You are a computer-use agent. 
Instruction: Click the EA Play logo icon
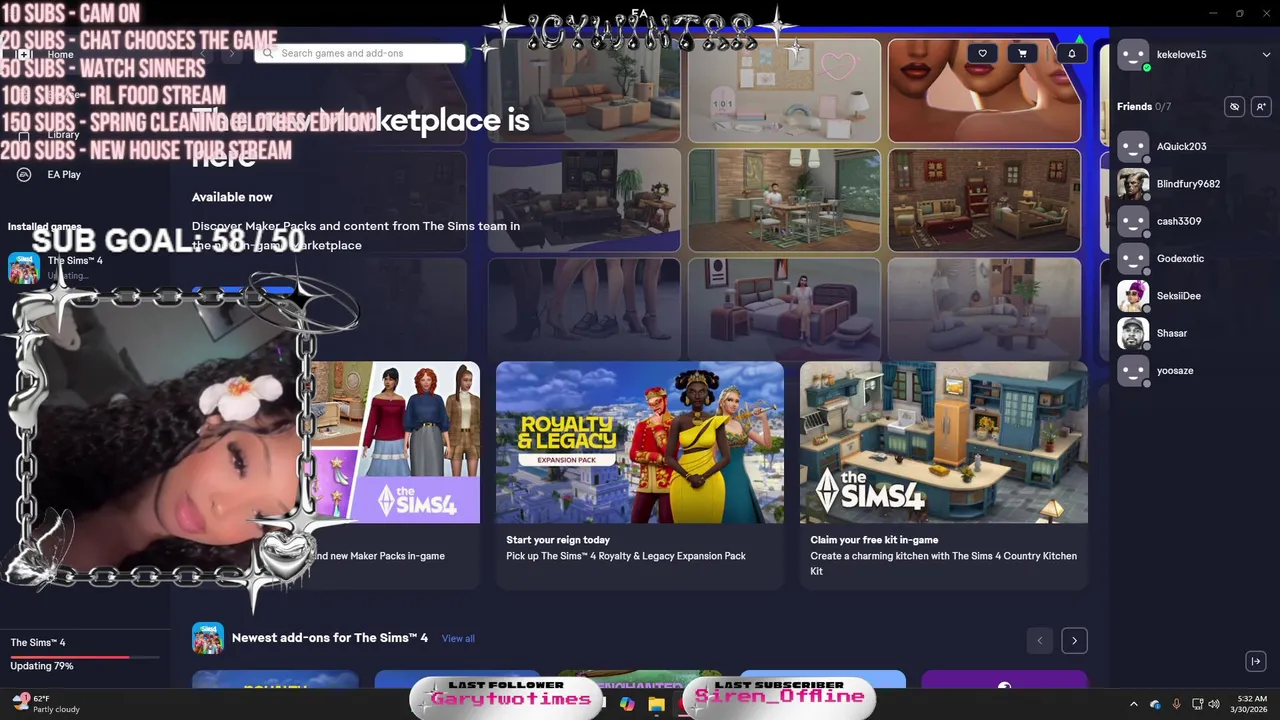(24, 174)
